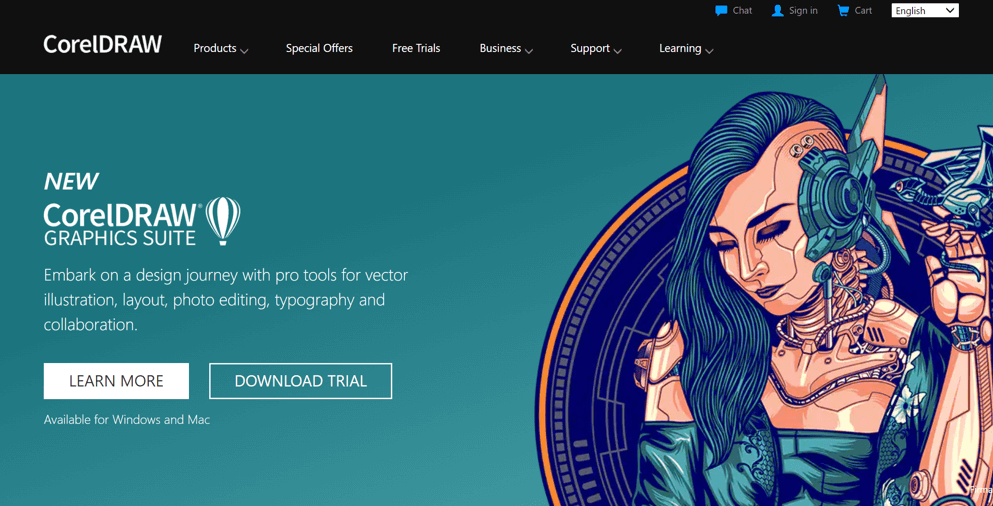Click 'Available for Windows and Mac' text
Screen dimensions: 993x506
(127, 420)
